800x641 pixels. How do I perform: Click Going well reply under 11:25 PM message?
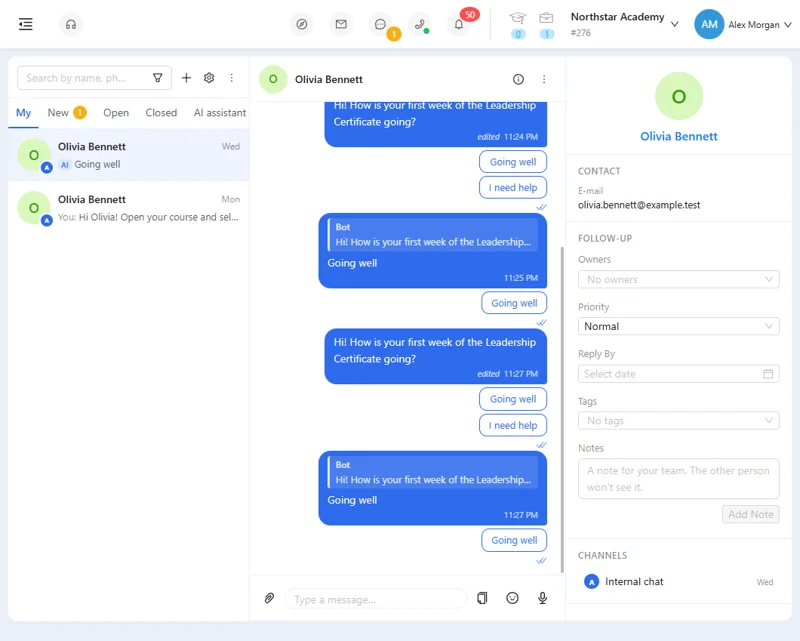(514, 303)
